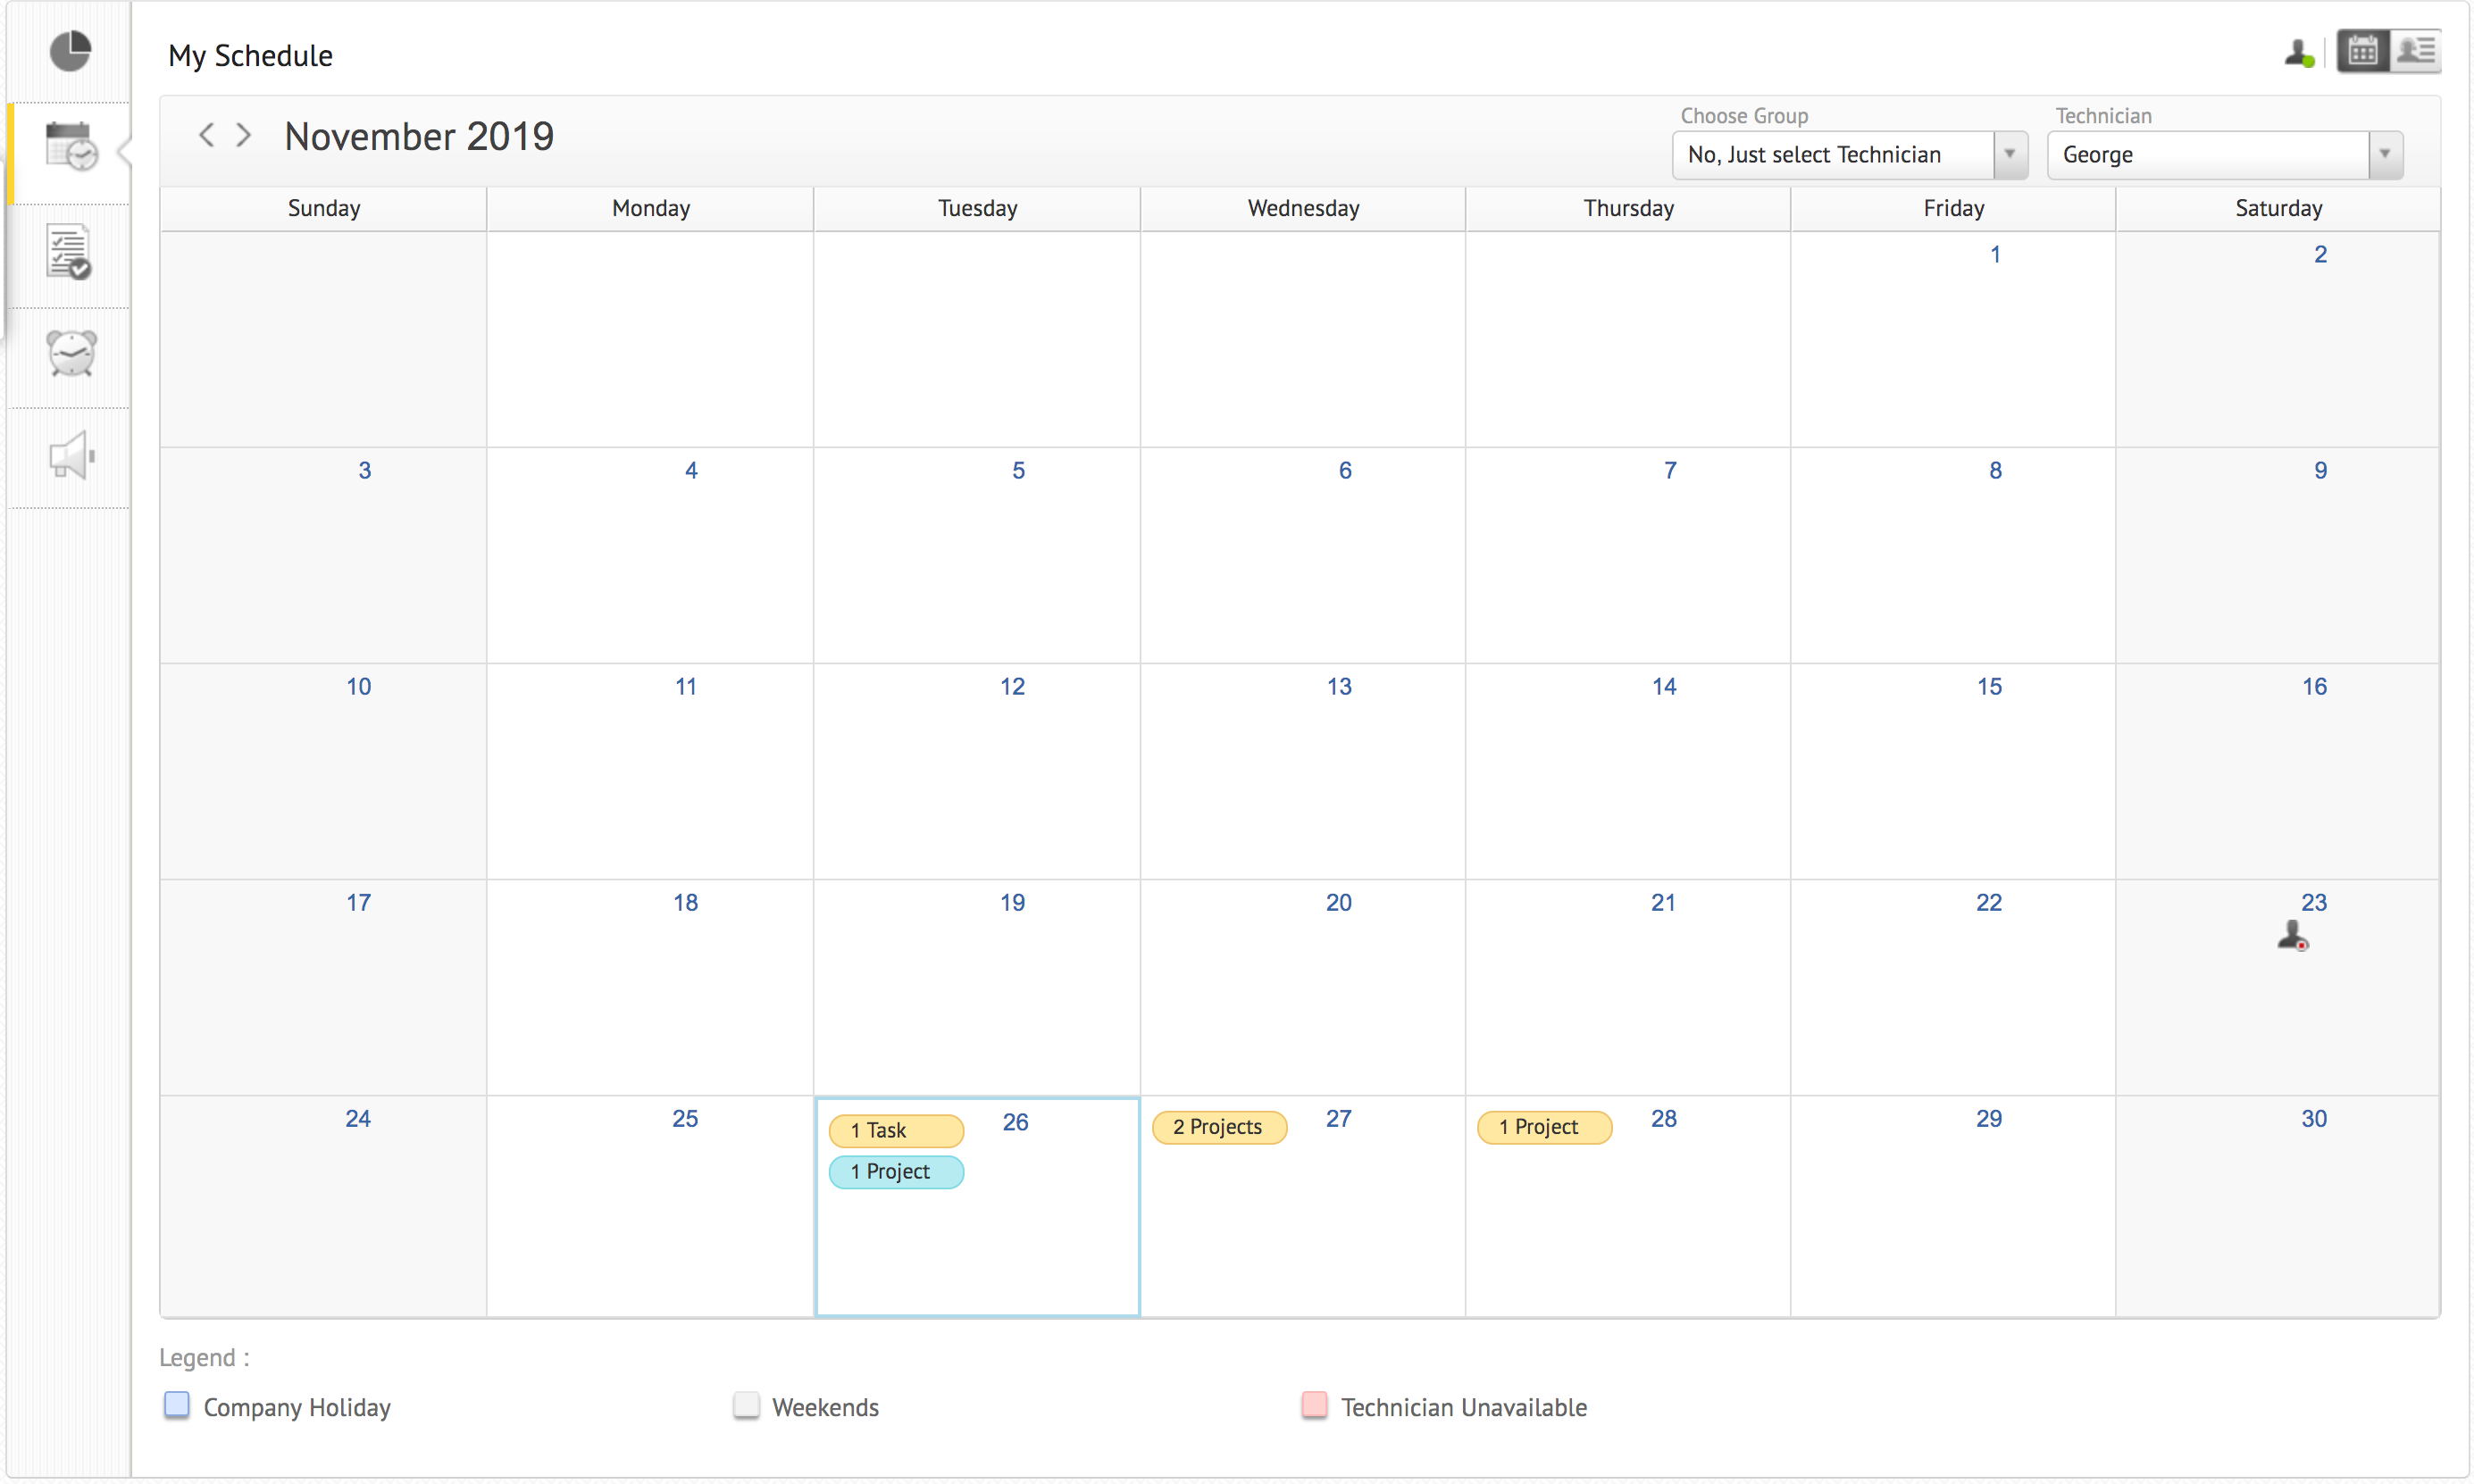The width and height of the screenshot is (2474, 1484).
Task: Open the announcements megaphone icon
Action: click(x=71, y=456)
